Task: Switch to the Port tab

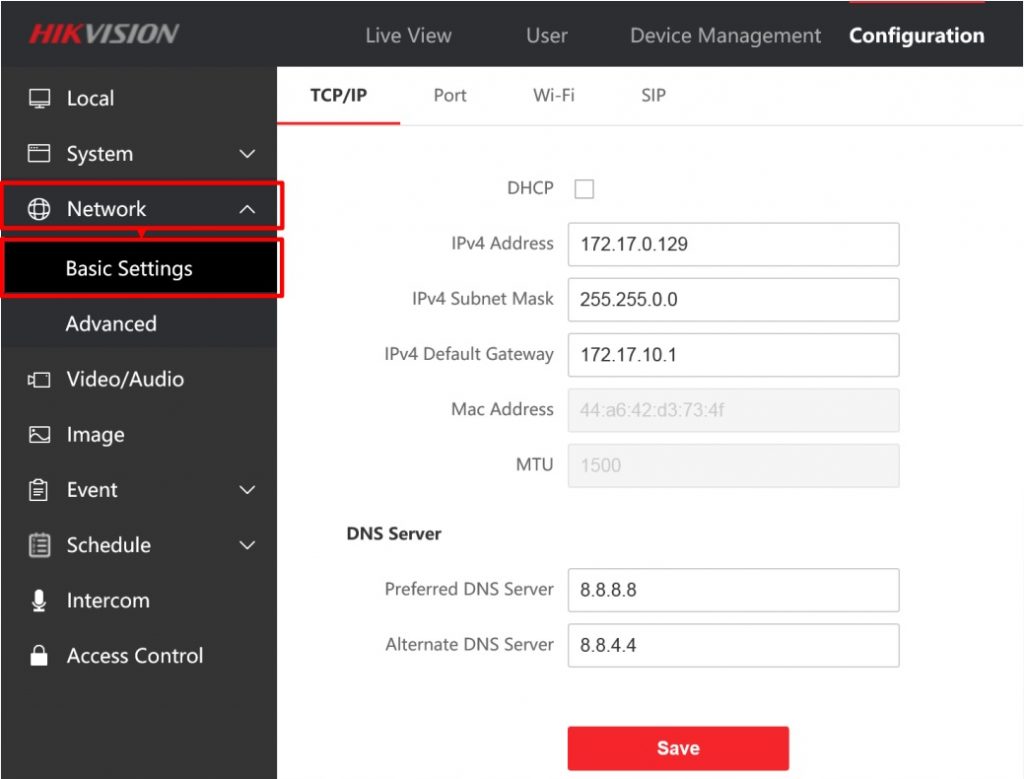Action: (450, 95)
